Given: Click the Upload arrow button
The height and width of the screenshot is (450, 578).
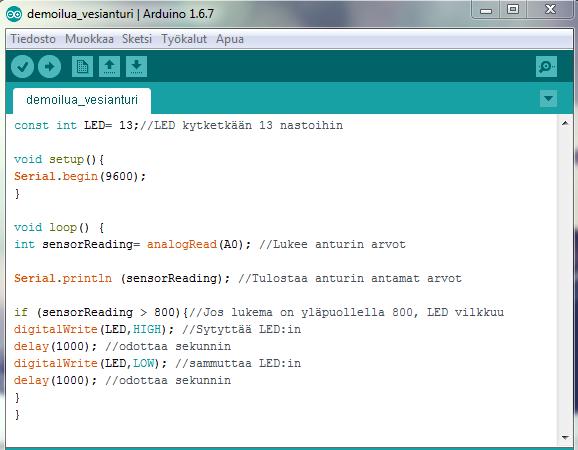Looking at the screenshot, I should [49, 67].
